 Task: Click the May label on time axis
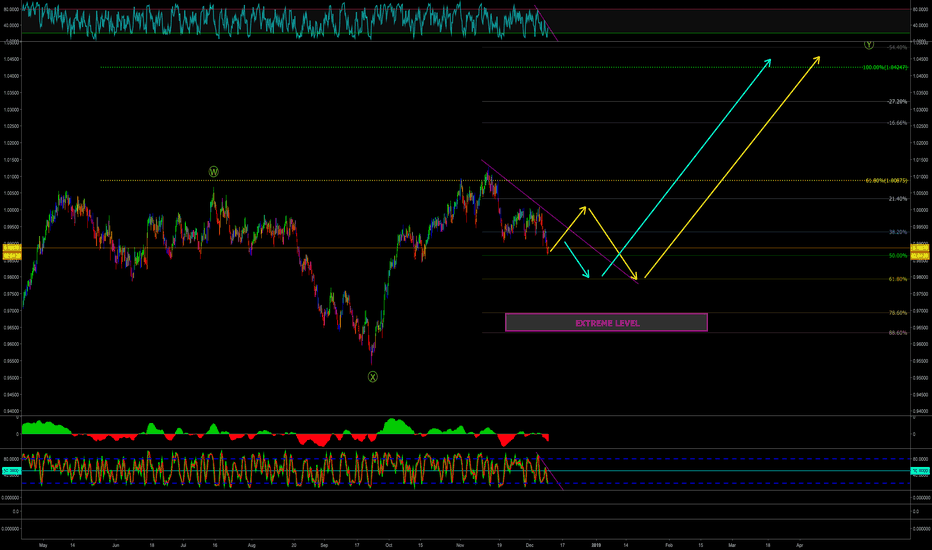(x=43, y=545)
